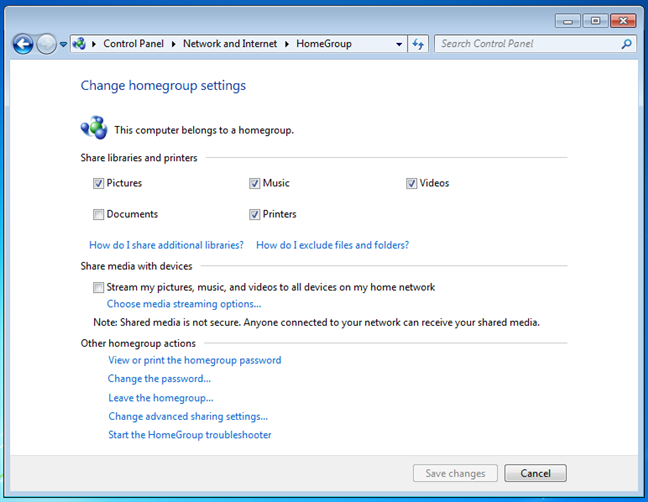The image size is (648, 502).
Task: Click the magnifier search icon
Action: pos(627,44)
